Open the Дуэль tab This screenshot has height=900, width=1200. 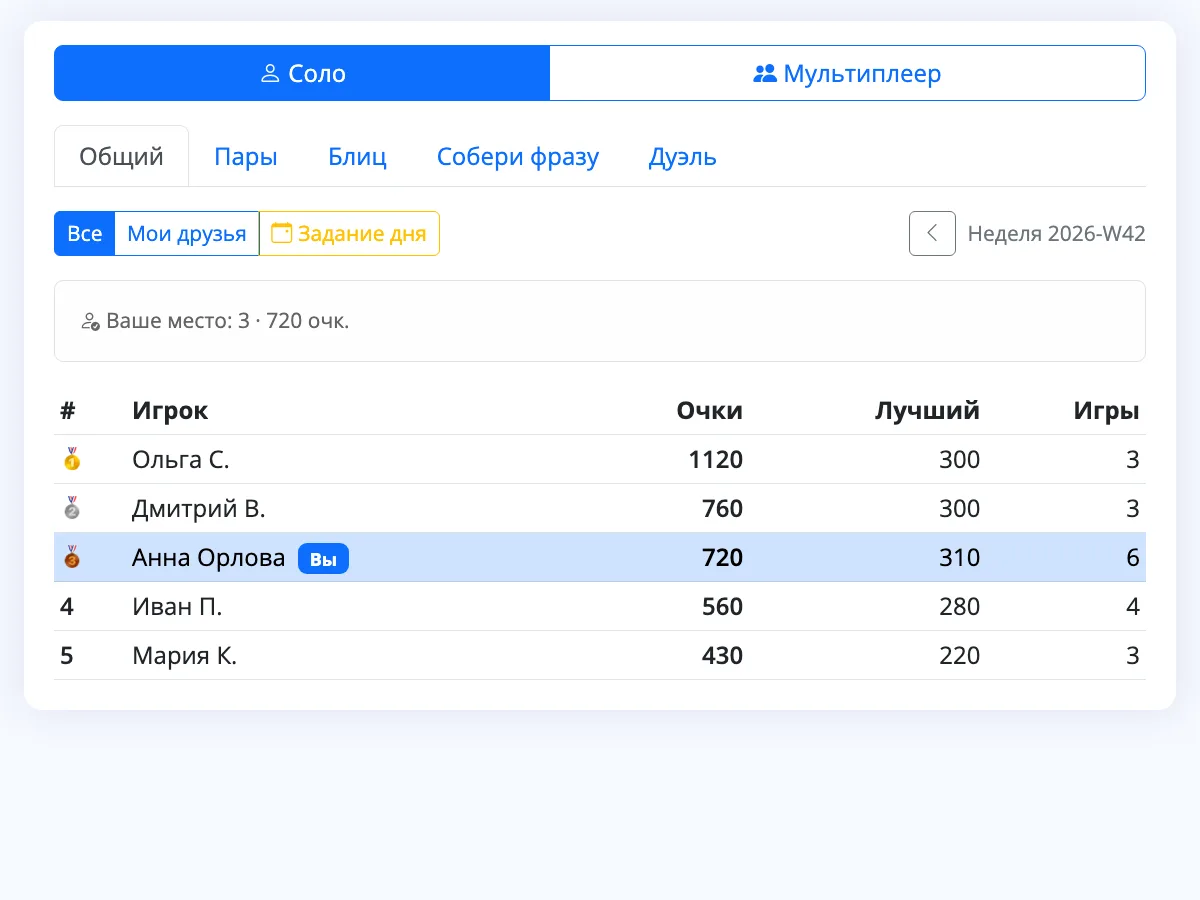683,156
